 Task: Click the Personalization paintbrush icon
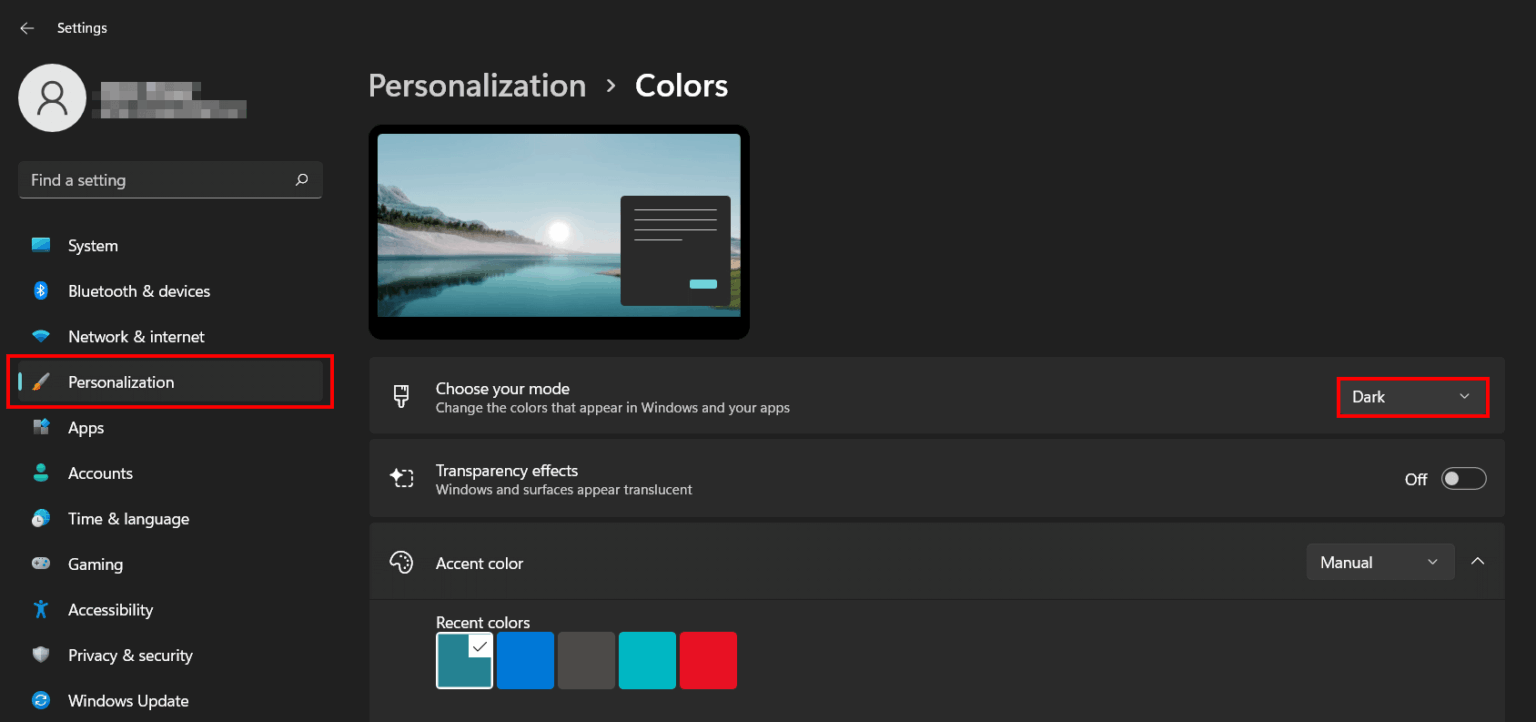pos(40,382)
